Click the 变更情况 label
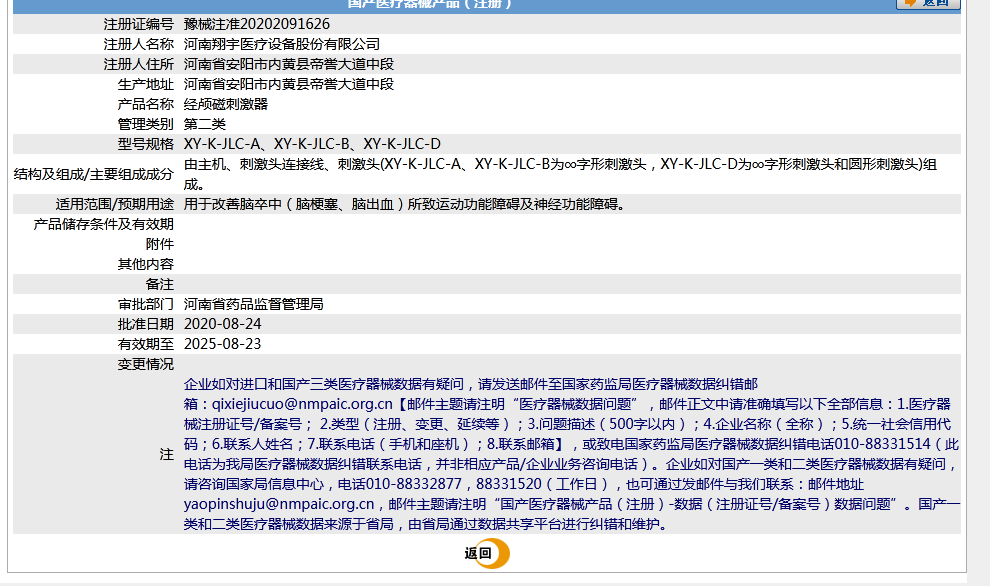990x586 pixels. (x=145, y=364)
